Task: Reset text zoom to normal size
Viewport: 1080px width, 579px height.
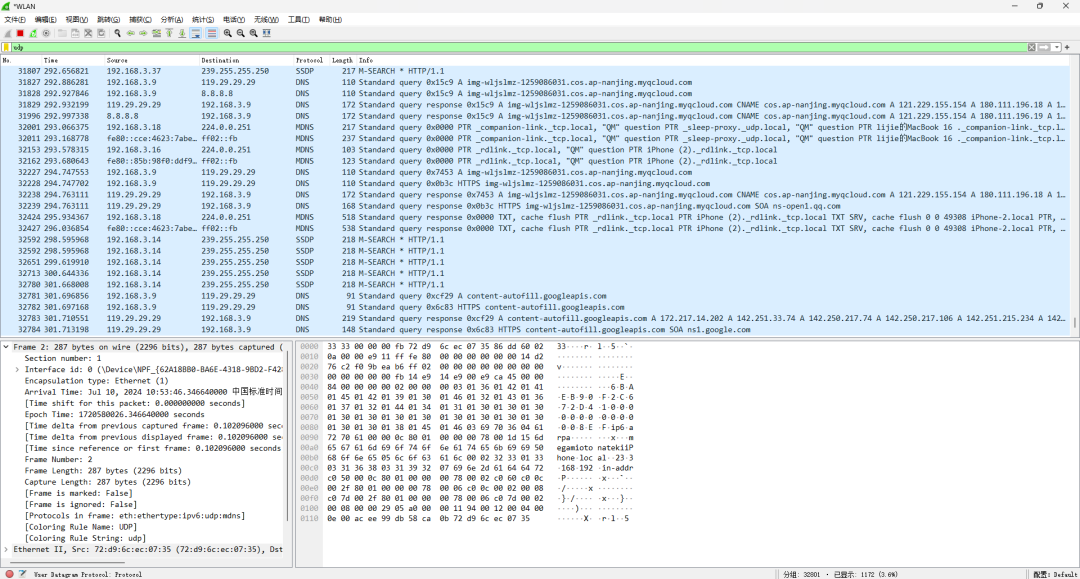Action: tap(253, 33)
